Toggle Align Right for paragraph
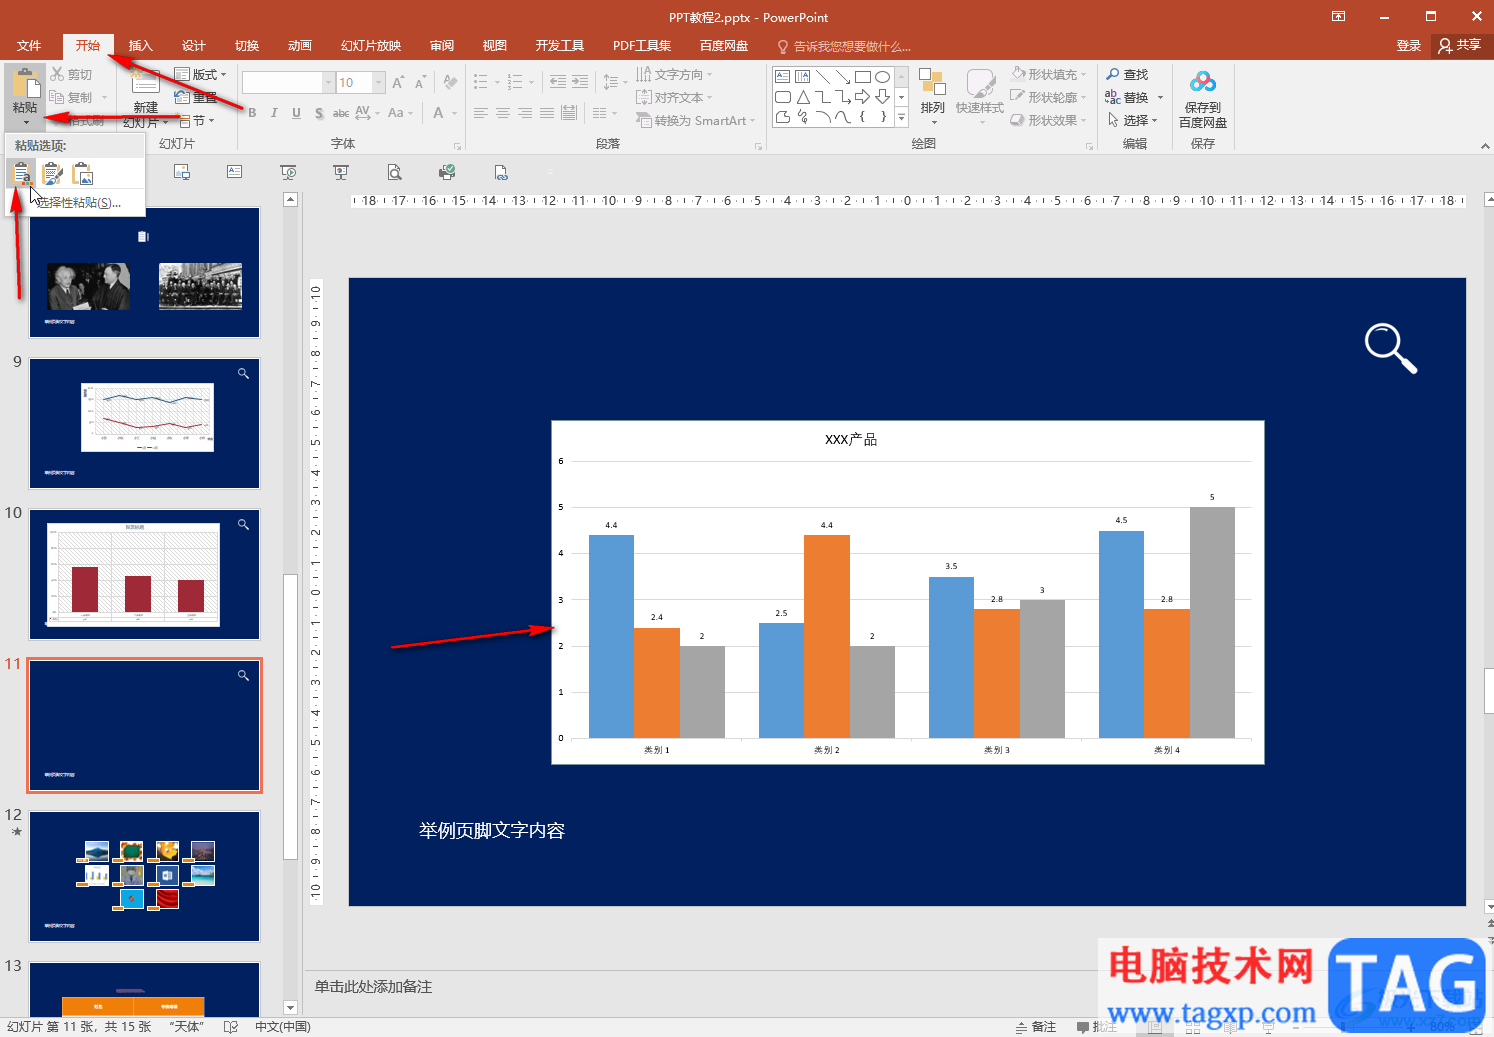Image resolution: width=1494 pixels, height=1037 pixels. (x=525, y=113)
